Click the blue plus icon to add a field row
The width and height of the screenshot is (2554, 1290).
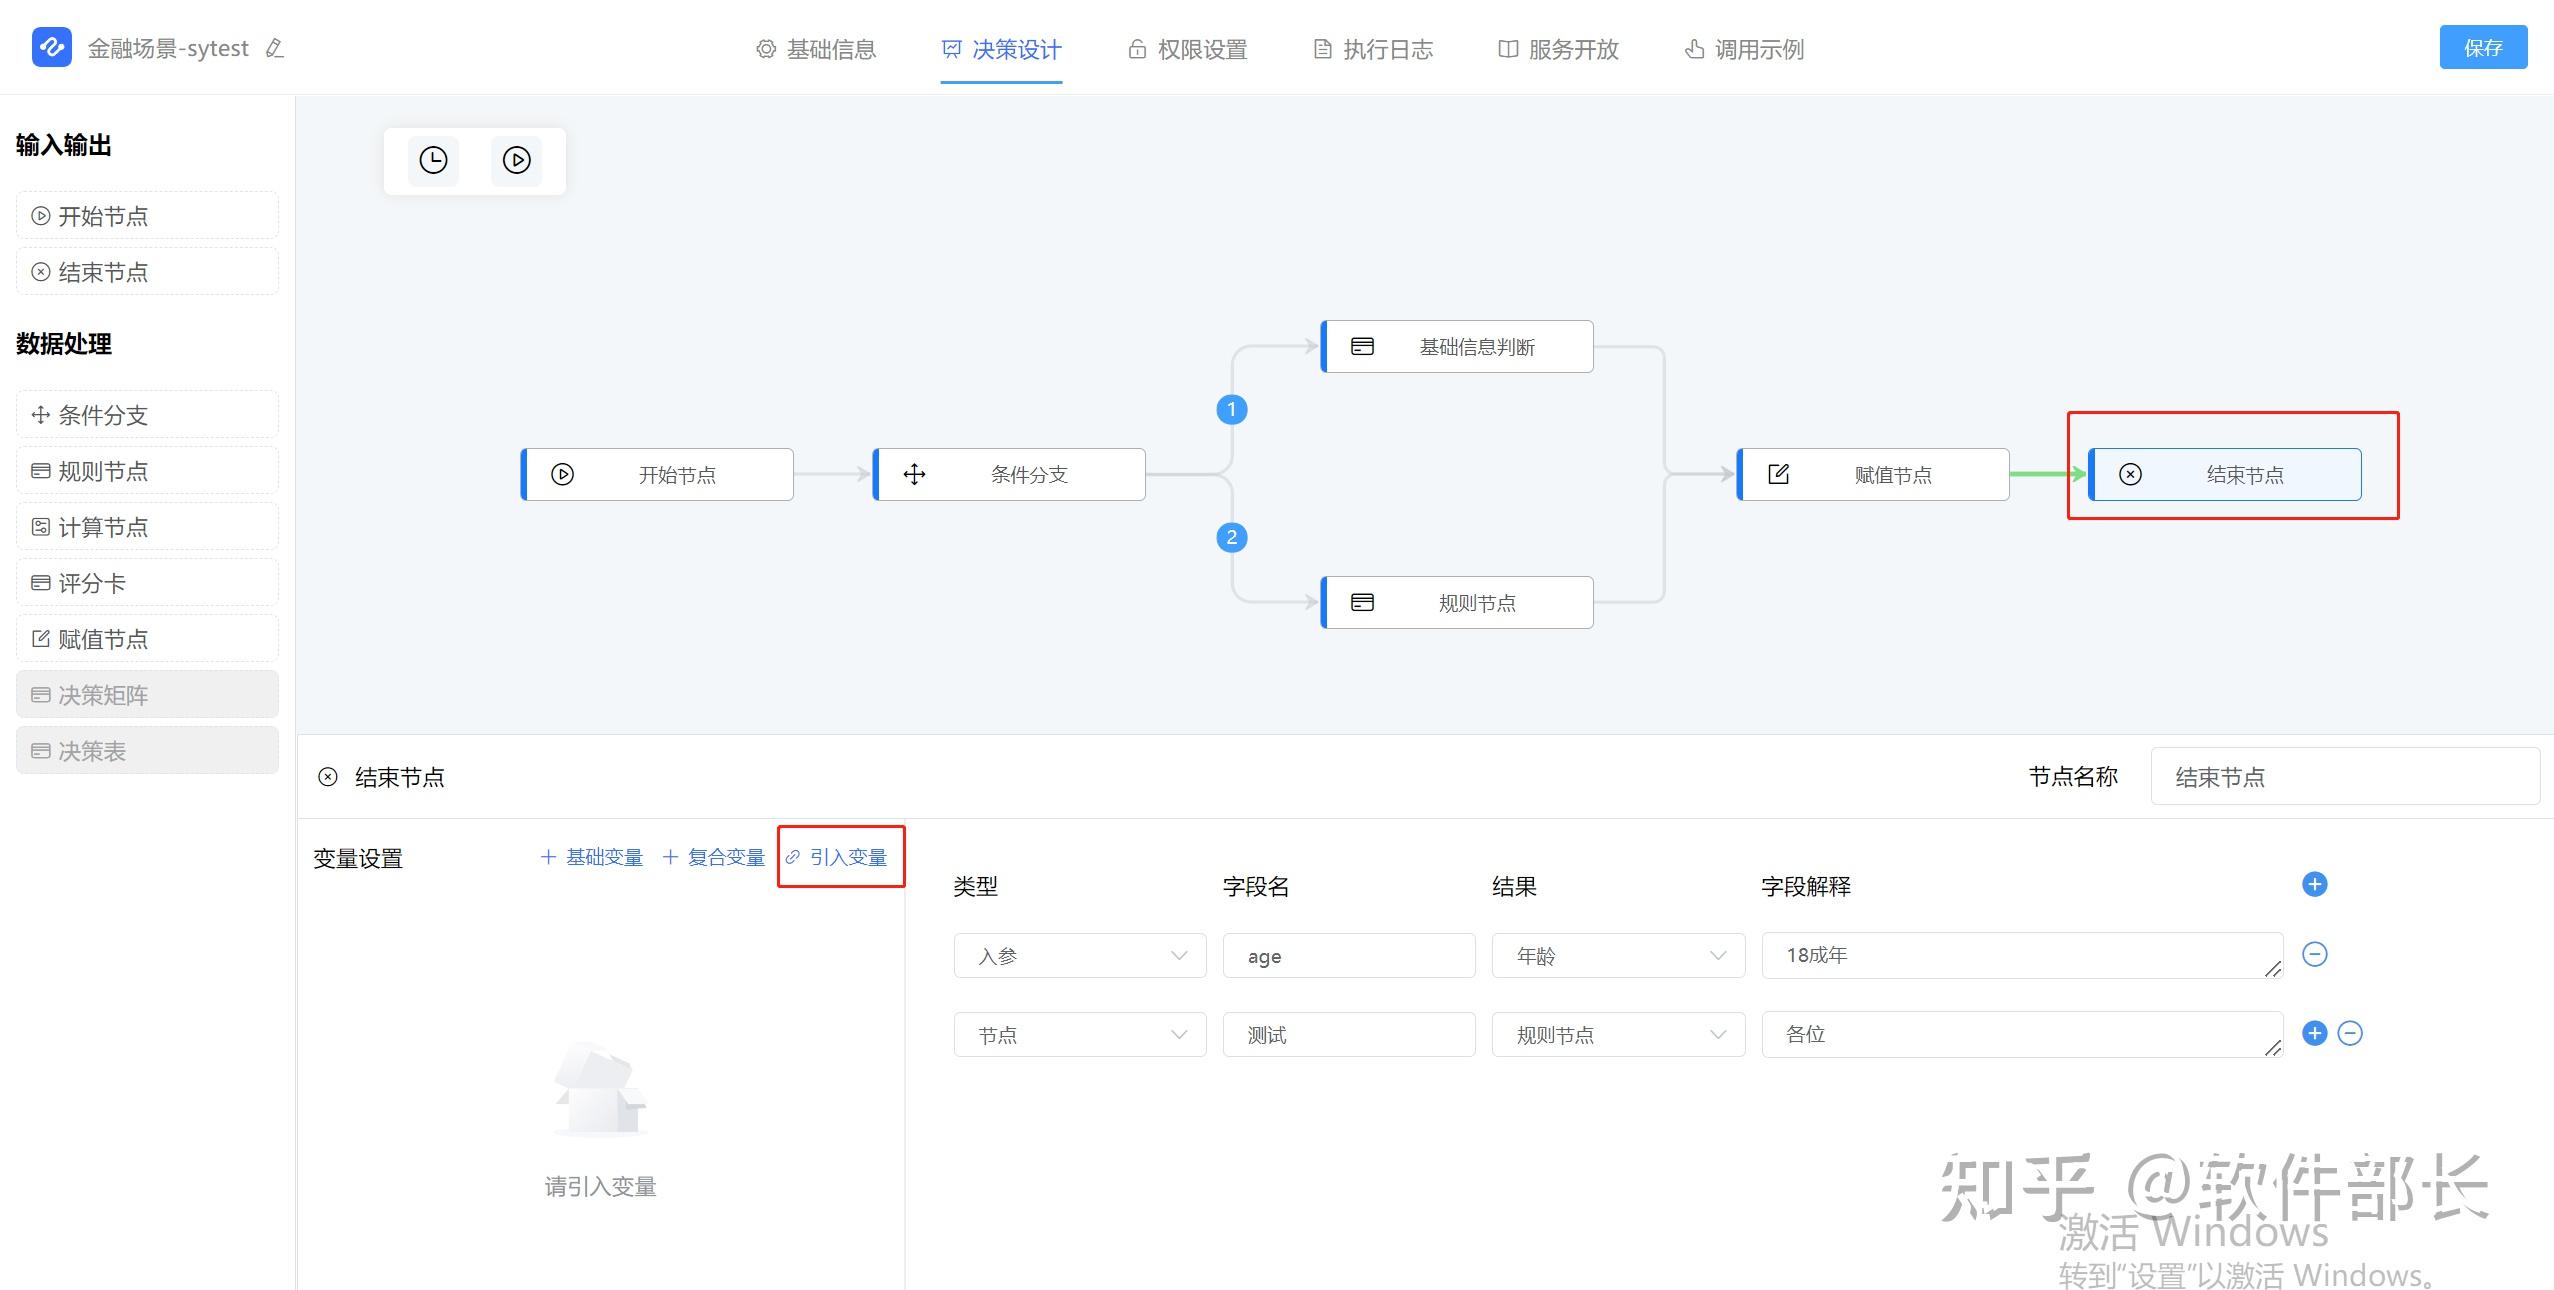click(2315, 884)
